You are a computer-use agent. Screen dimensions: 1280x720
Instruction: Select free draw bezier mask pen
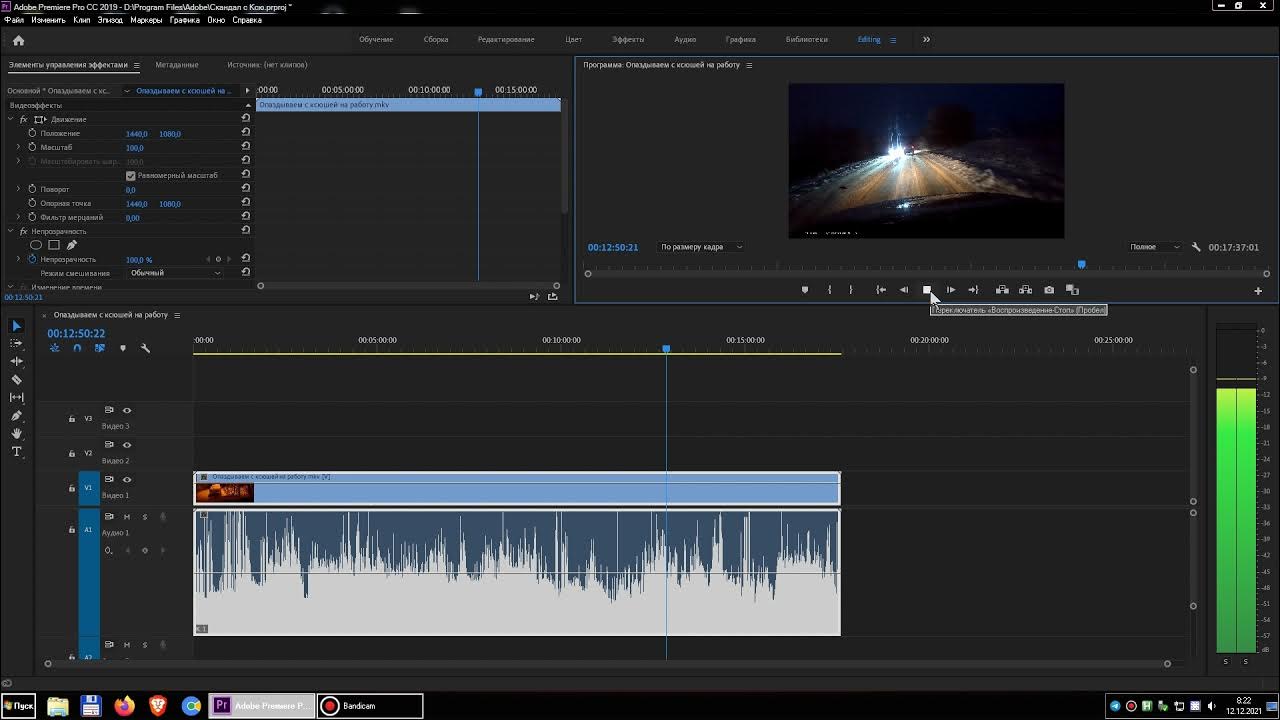[71, 245]
